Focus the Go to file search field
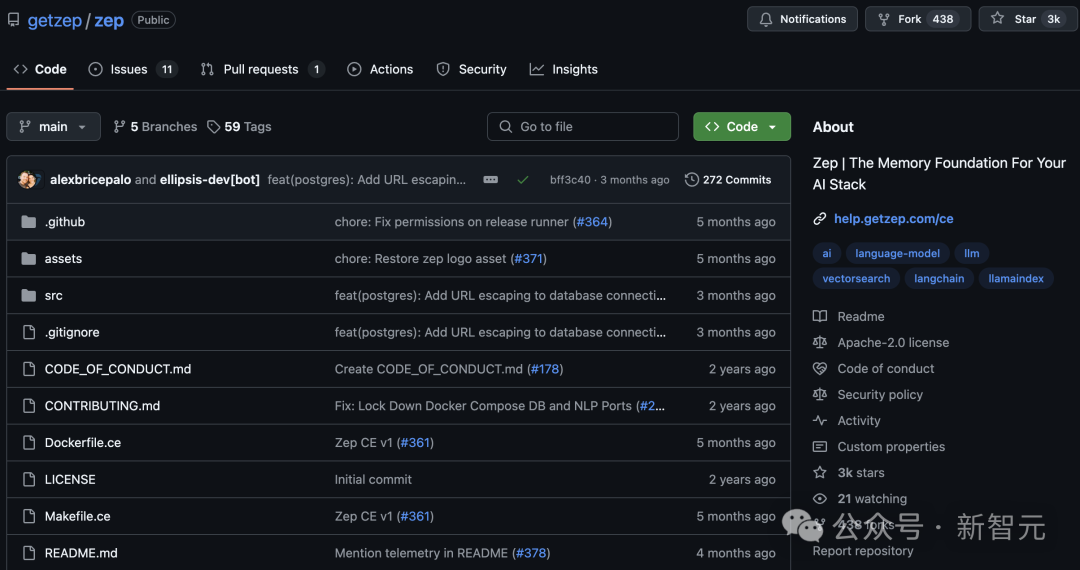This screenshot has height=570, width=1080. click(x=583, y=127)
